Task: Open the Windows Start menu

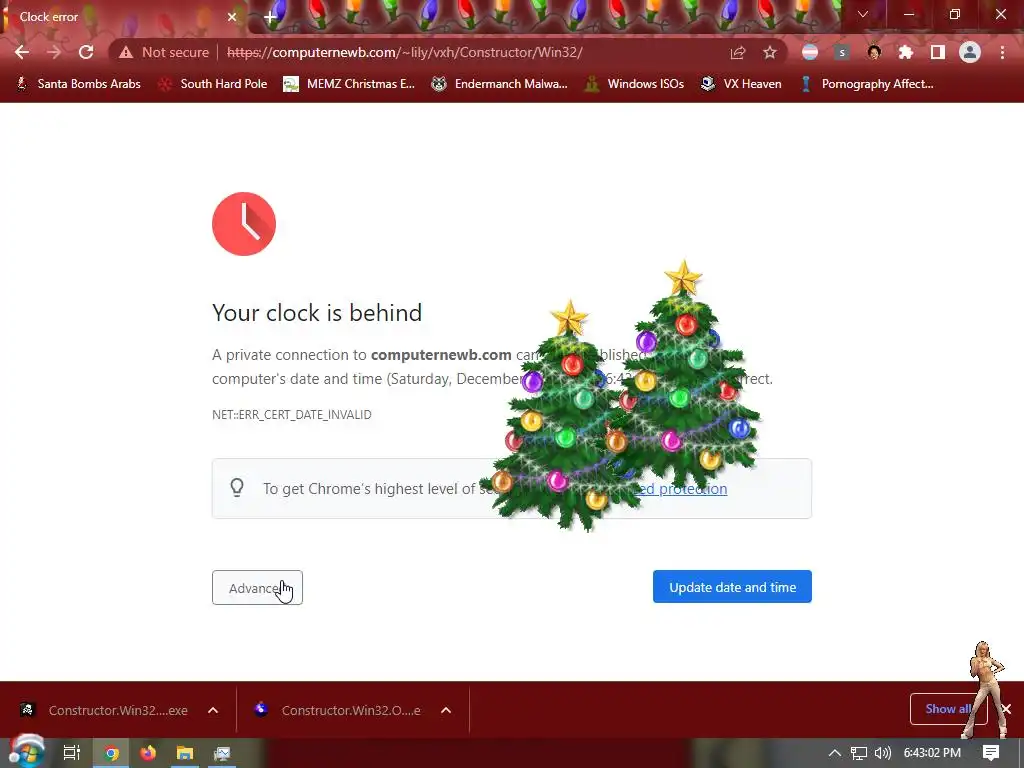Action: pyautogui.click(x=26, y=753)
